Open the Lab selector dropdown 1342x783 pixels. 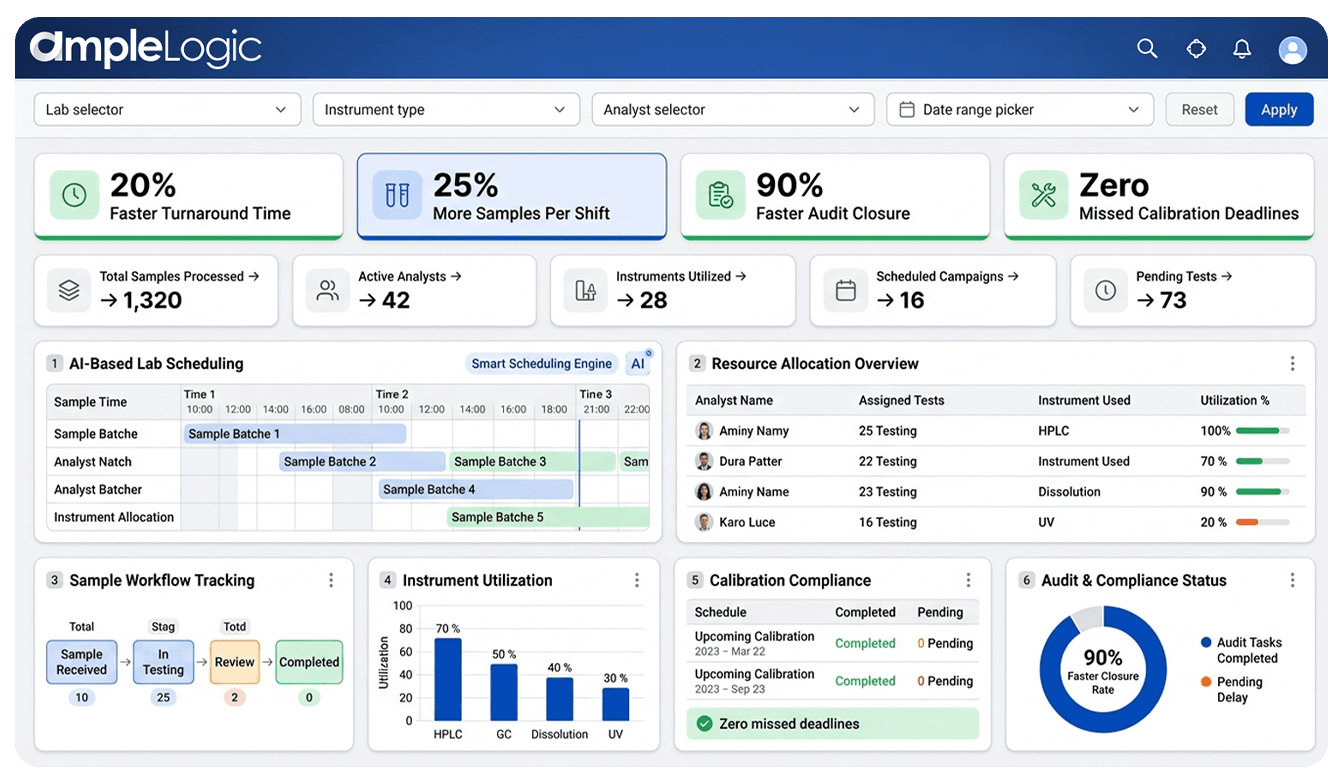tap(167, 110)
